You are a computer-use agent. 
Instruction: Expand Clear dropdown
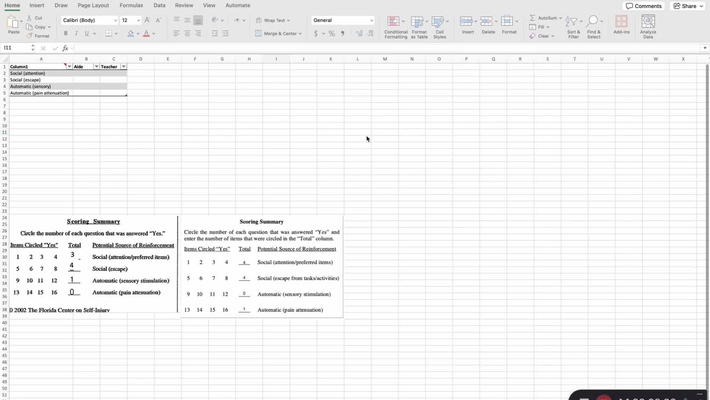[x=552, y=36]
